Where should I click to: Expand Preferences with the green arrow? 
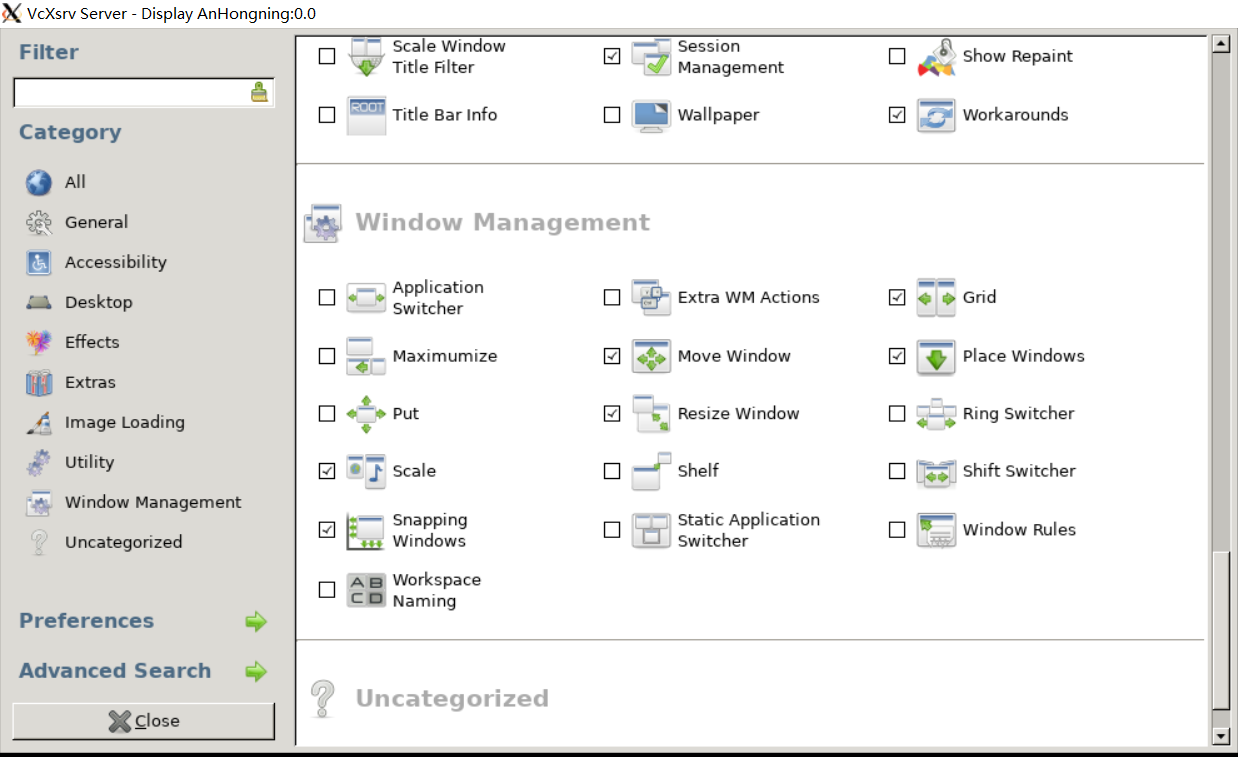coord(256,621)
